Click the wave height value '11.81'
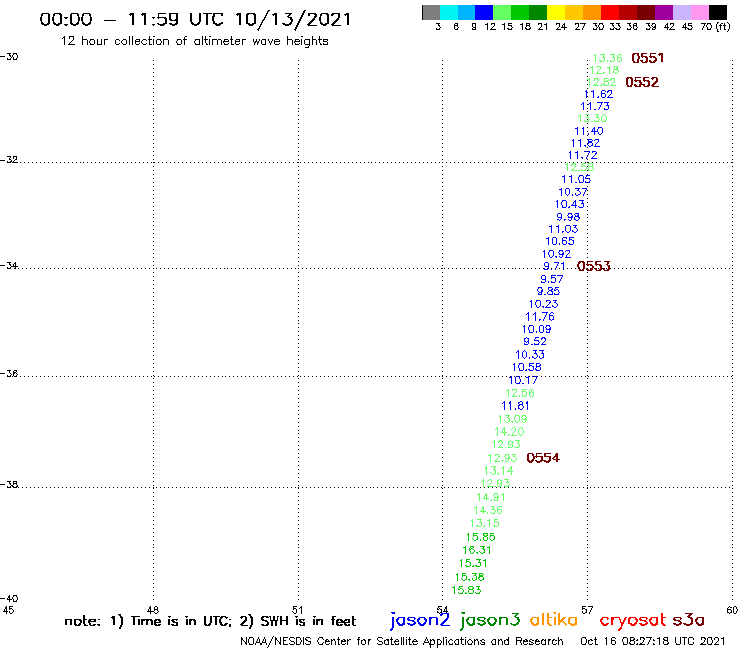Screen dimensions: 740x650 (x=515, y=406)
